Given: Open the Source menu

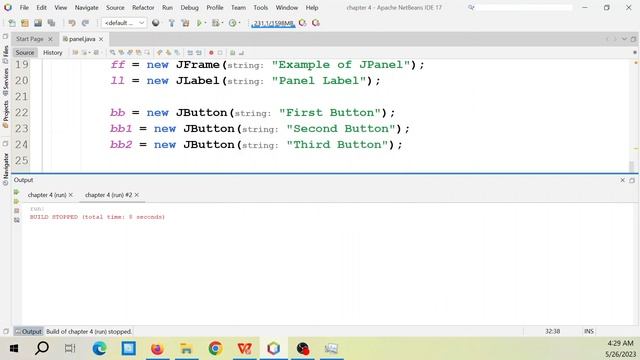Looking at the screenshot, I should coord(115,8).
